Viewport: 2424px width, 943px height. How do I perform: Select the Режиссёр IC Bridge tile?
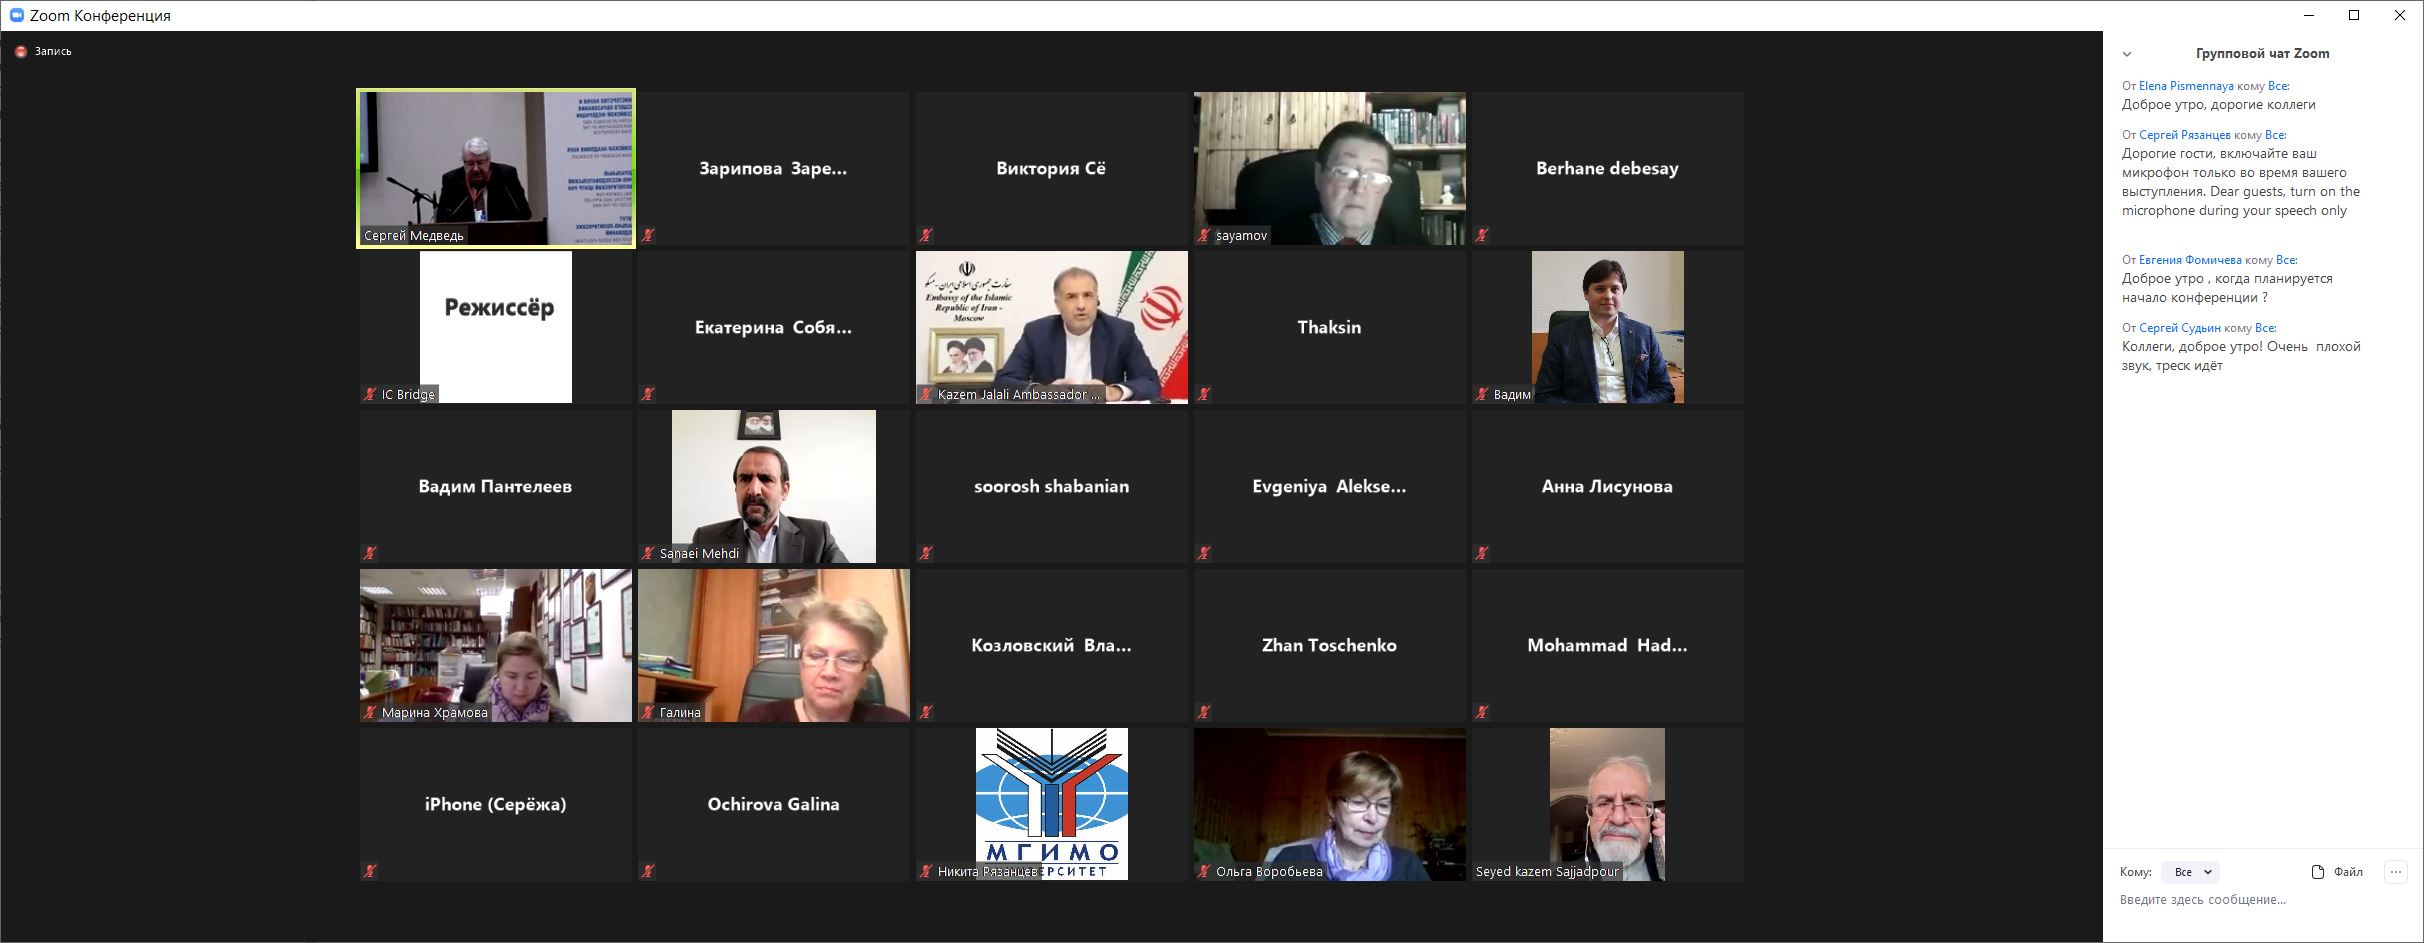pos(496,327)
